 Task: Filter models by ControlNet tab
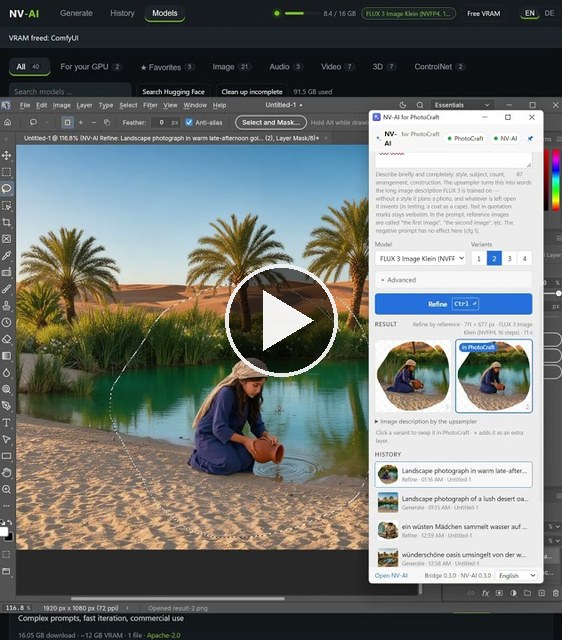pos(439,67)
